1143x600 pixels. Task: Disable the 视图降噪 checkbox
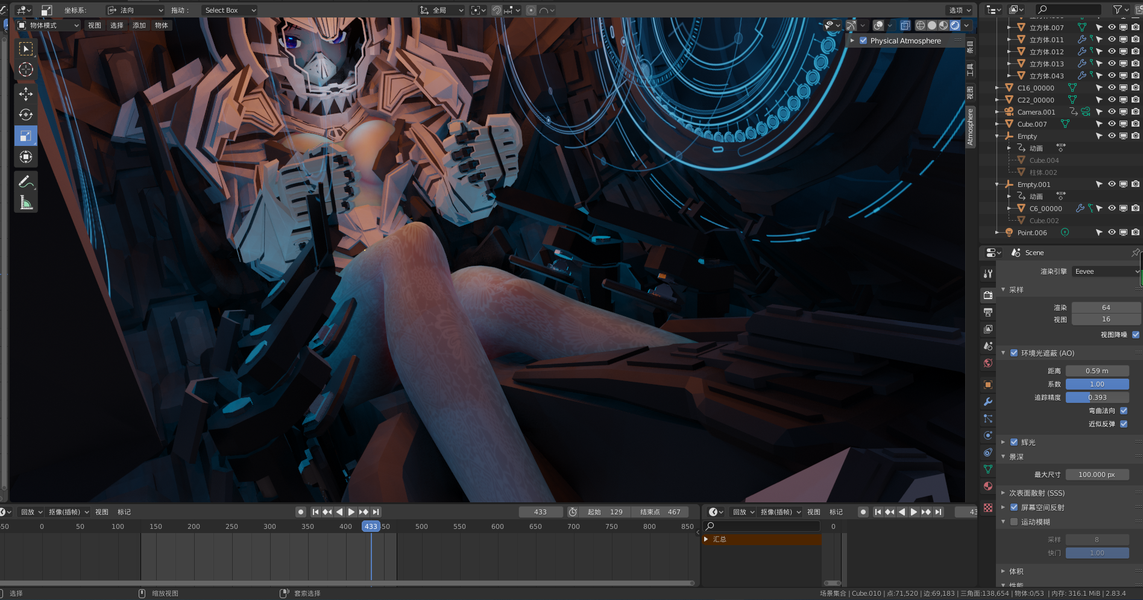pyautogui.click(x=1136, y=335)
